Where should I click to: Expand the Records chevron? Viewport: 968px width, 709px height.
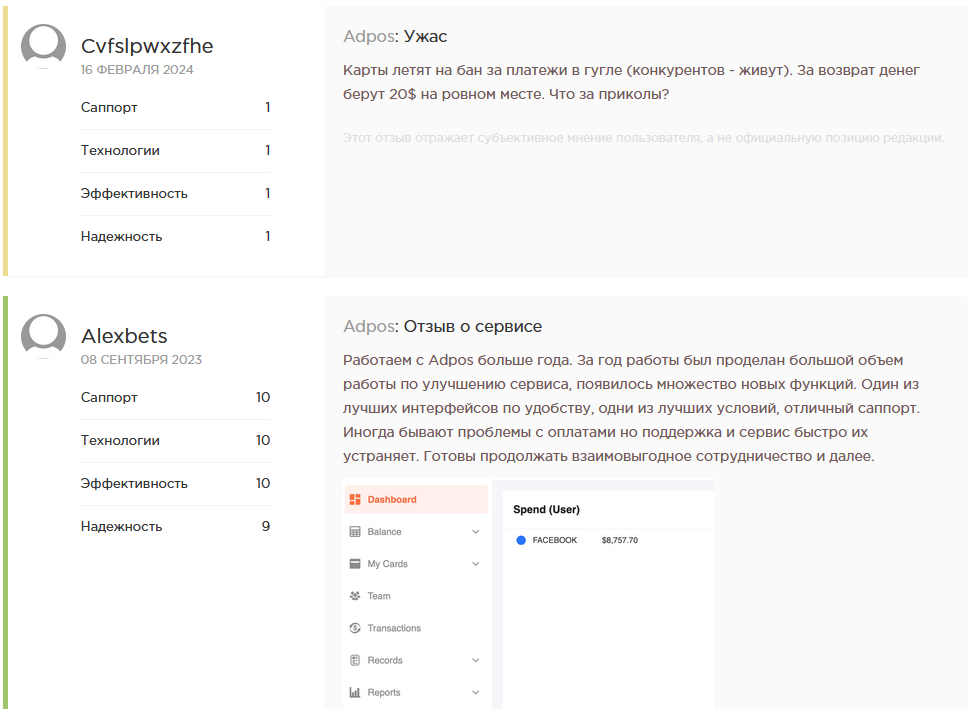[x=475, y=660]
